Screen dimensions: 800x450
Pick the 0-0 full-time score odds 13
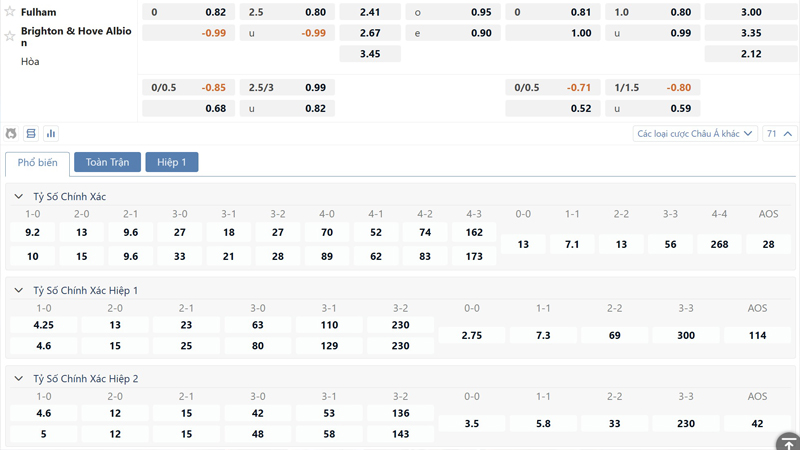click(x=523, y=244)
